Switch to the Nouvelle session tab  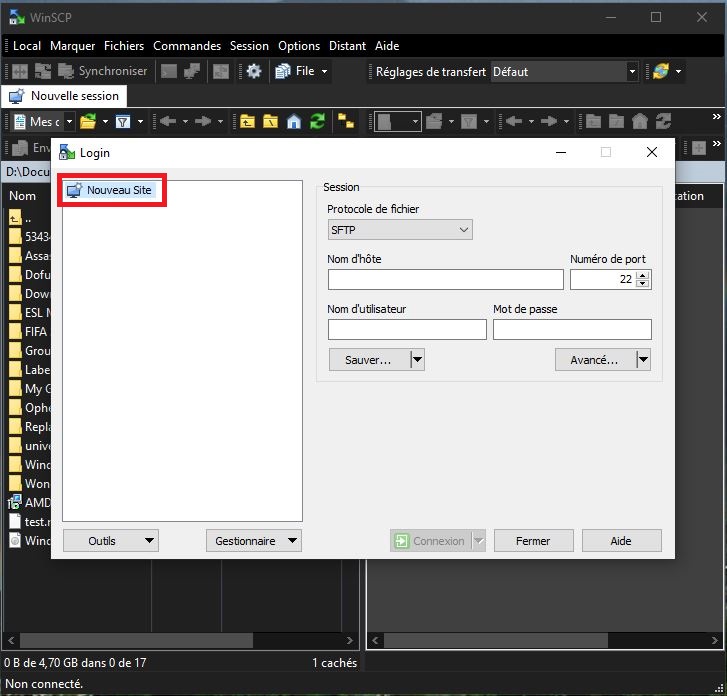pos(64,96)
